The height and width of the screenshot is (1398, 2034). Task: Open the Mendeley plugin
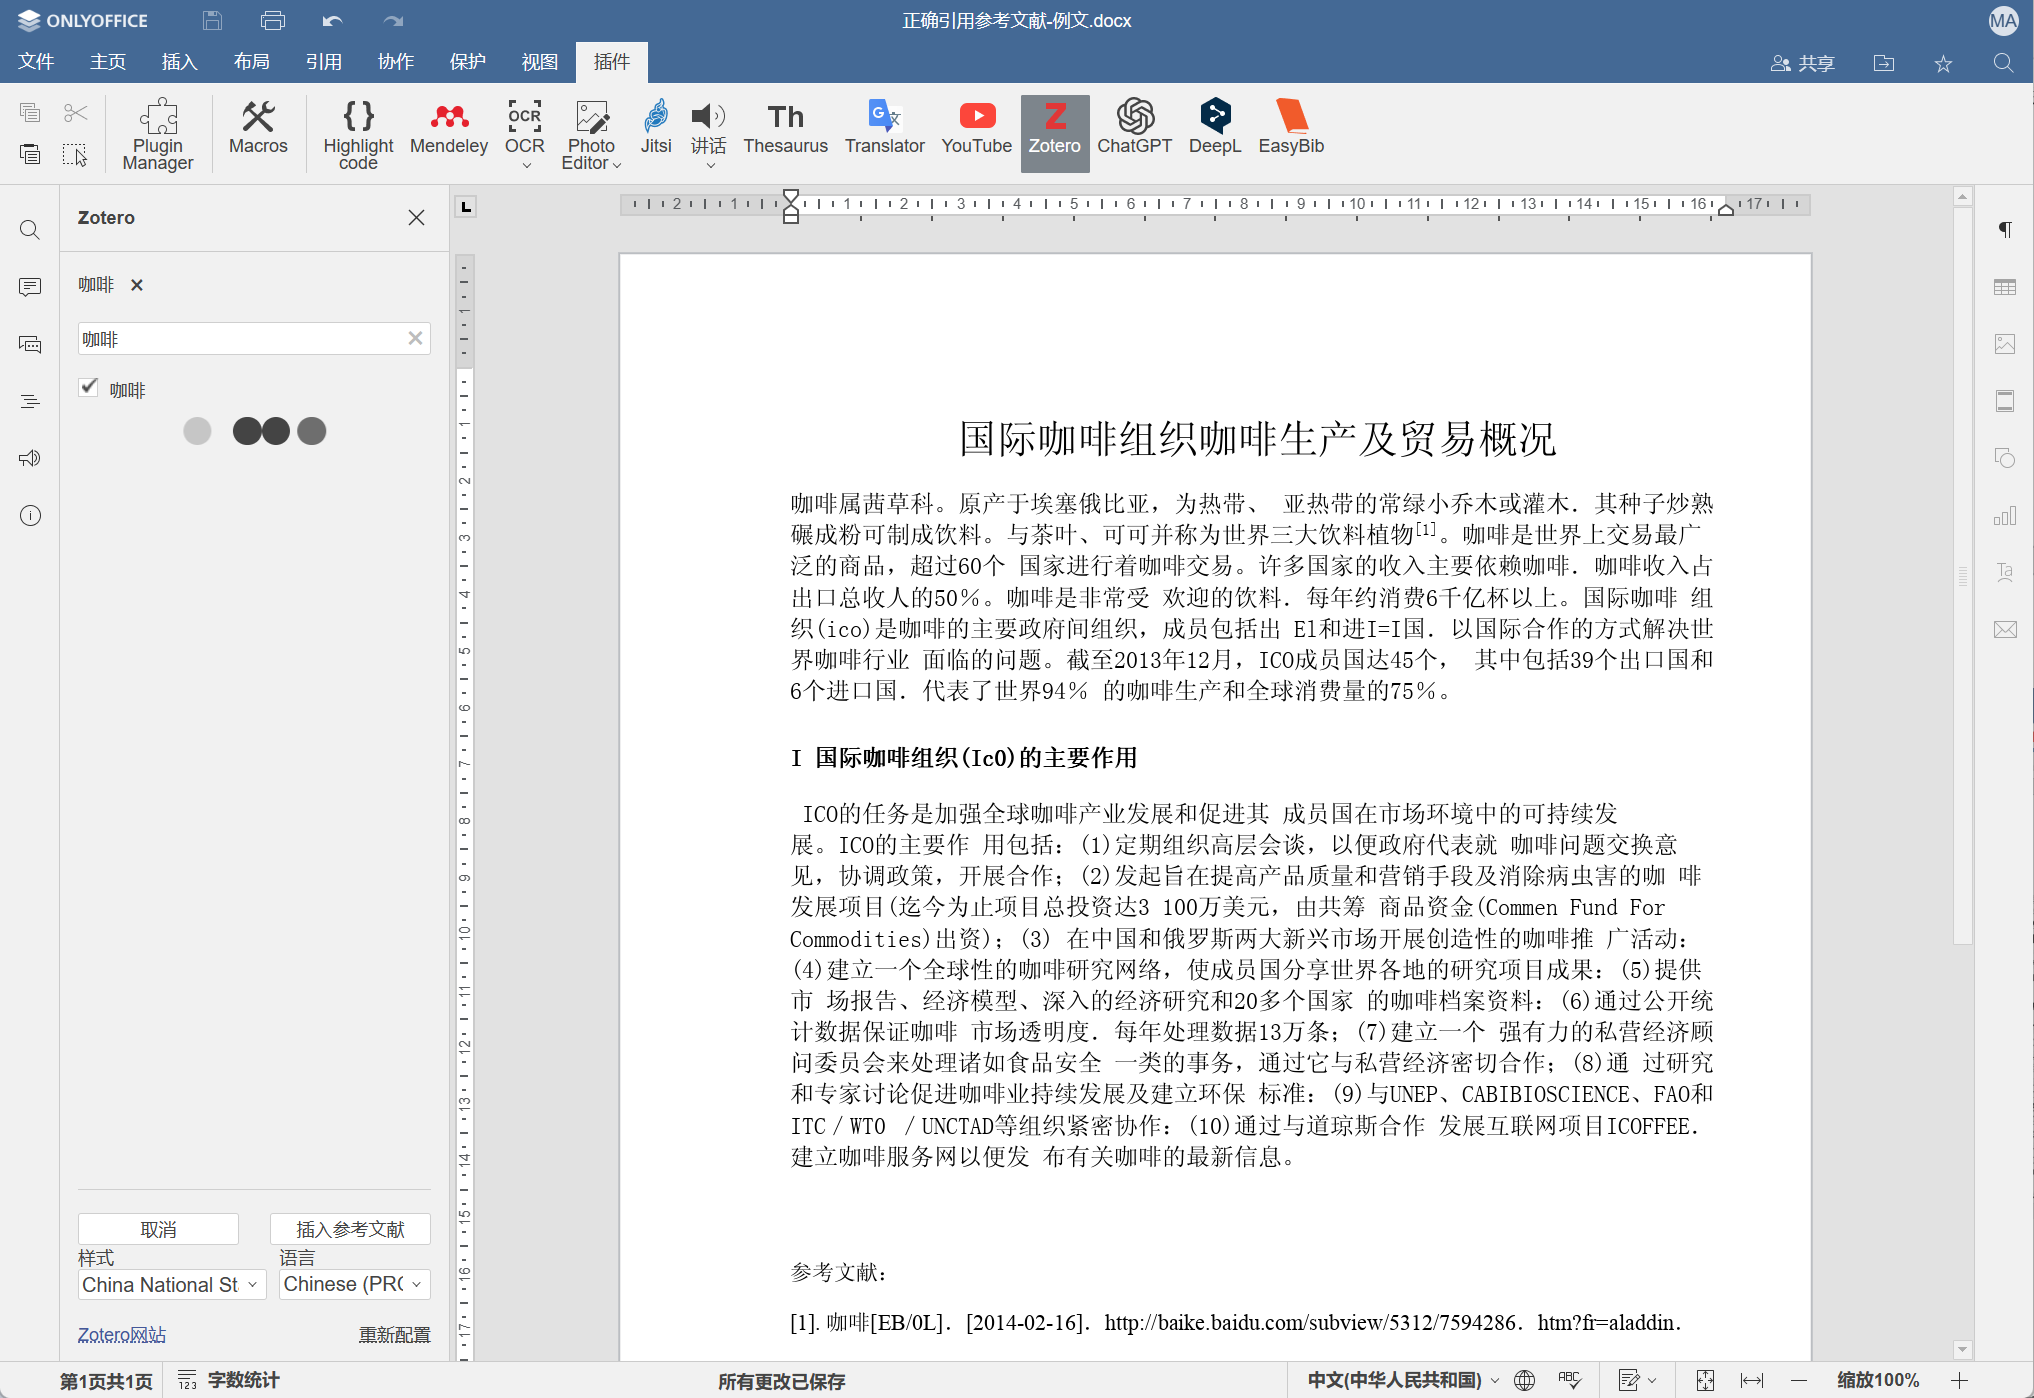tap(449, 130)
